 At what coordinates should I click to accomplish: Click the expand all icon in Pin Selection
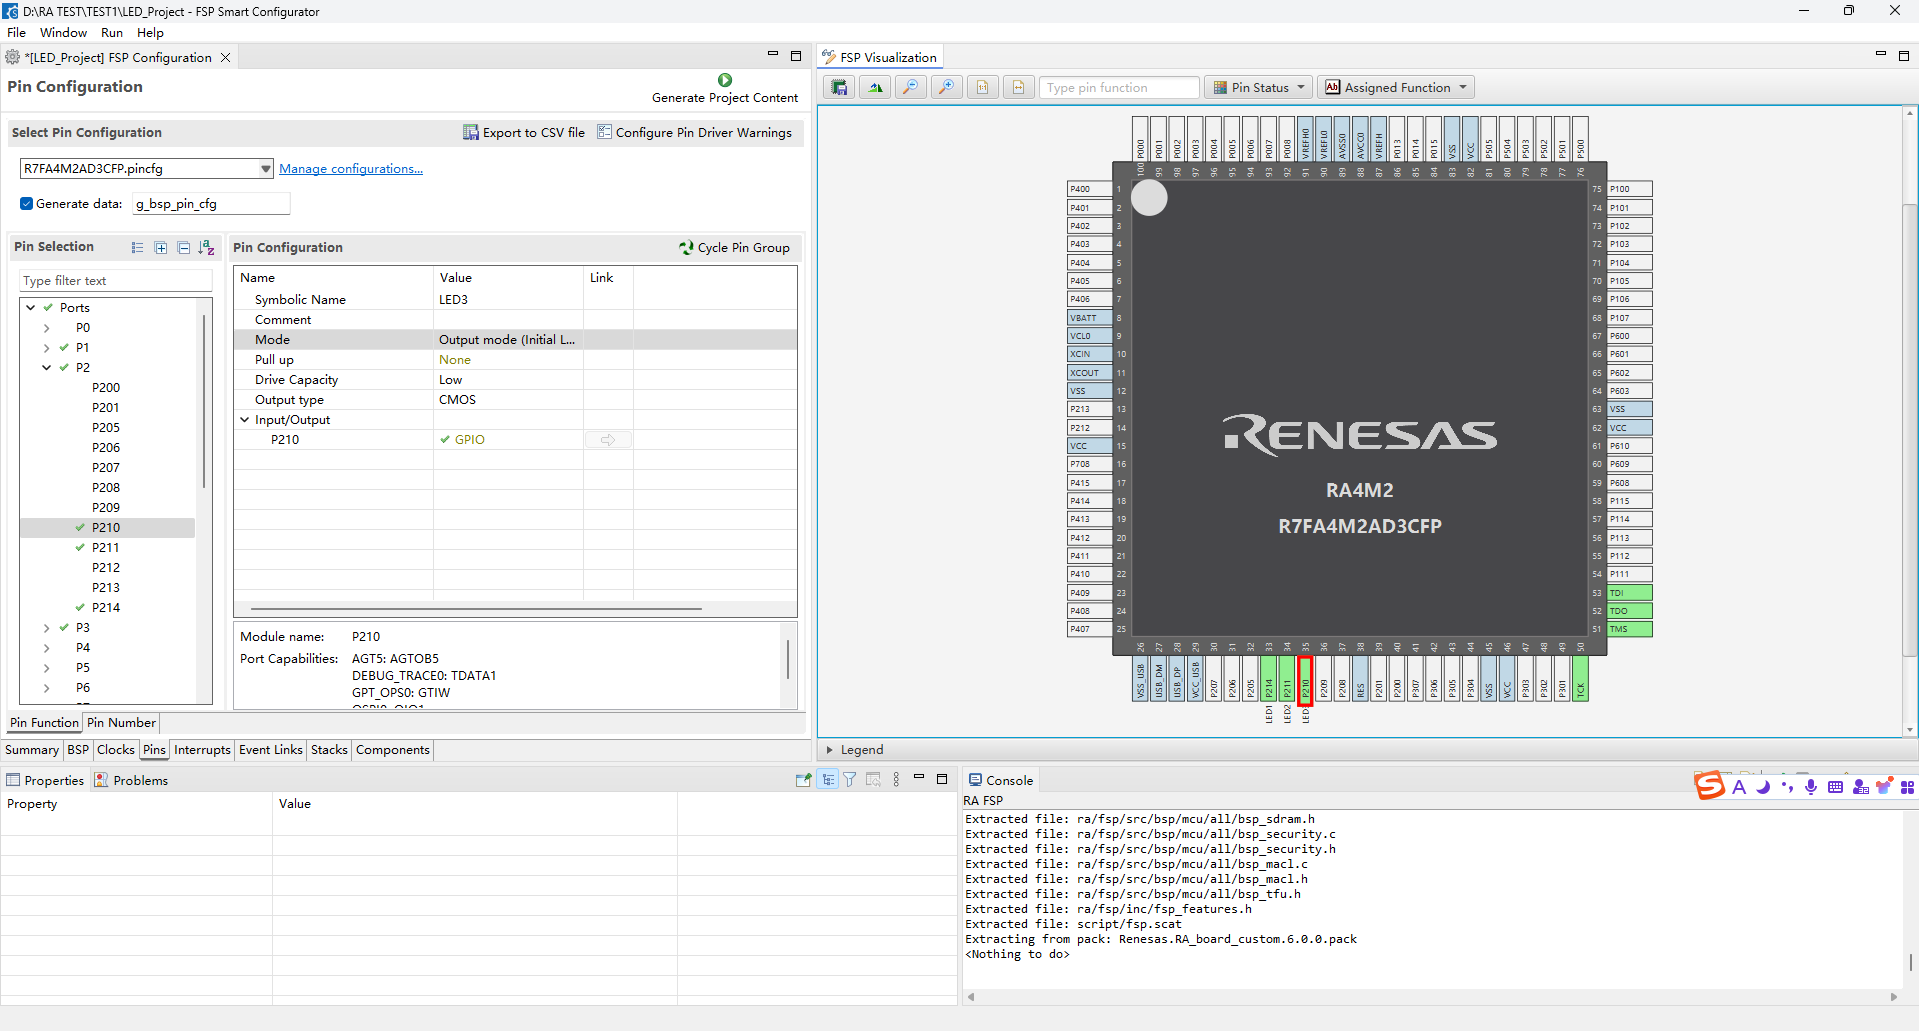pos(161,248)
